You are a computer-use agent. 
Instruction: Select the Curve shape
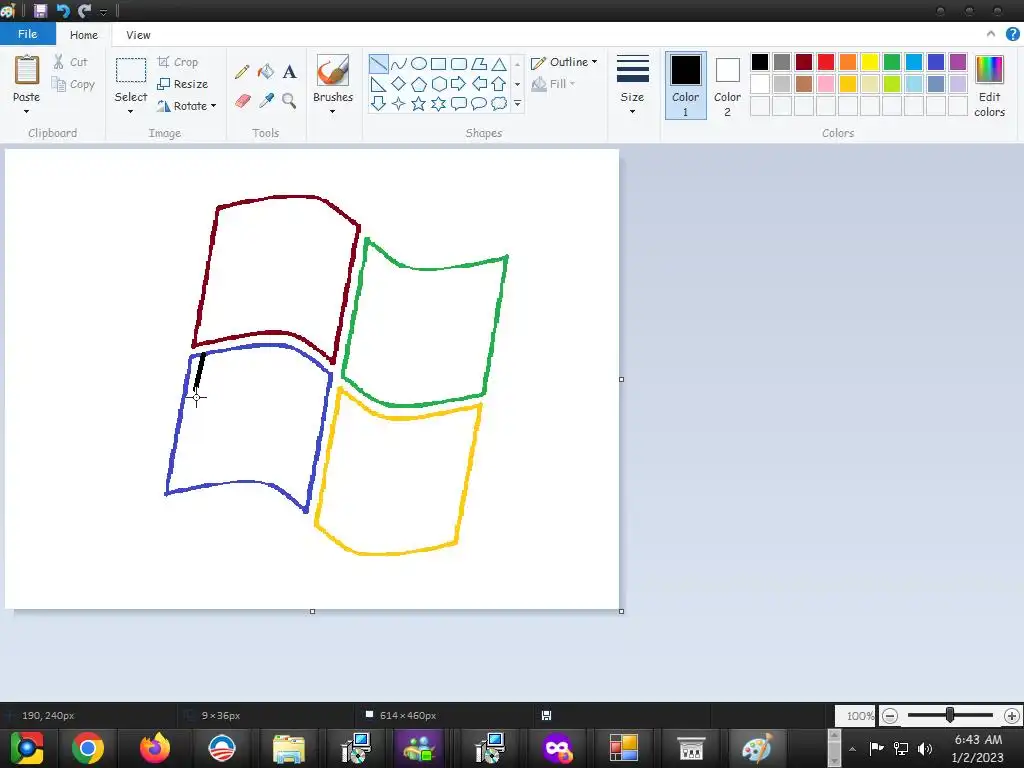point(399,64)
